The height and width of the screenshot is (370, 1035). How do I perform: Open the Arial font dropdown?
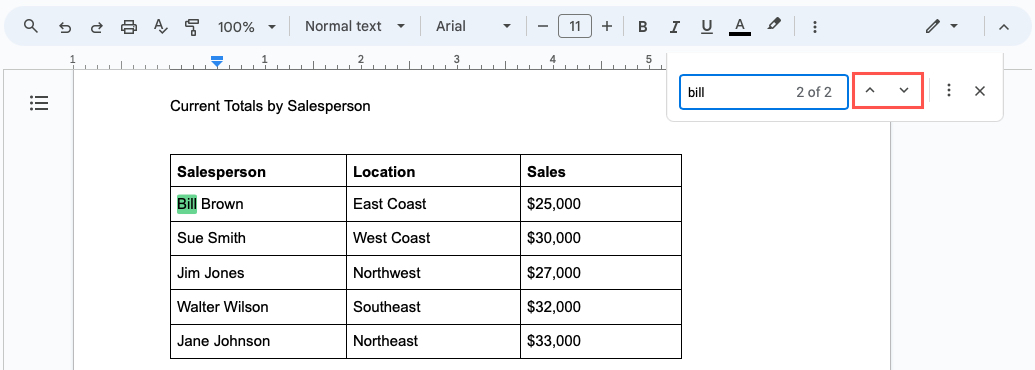[473, 26]
